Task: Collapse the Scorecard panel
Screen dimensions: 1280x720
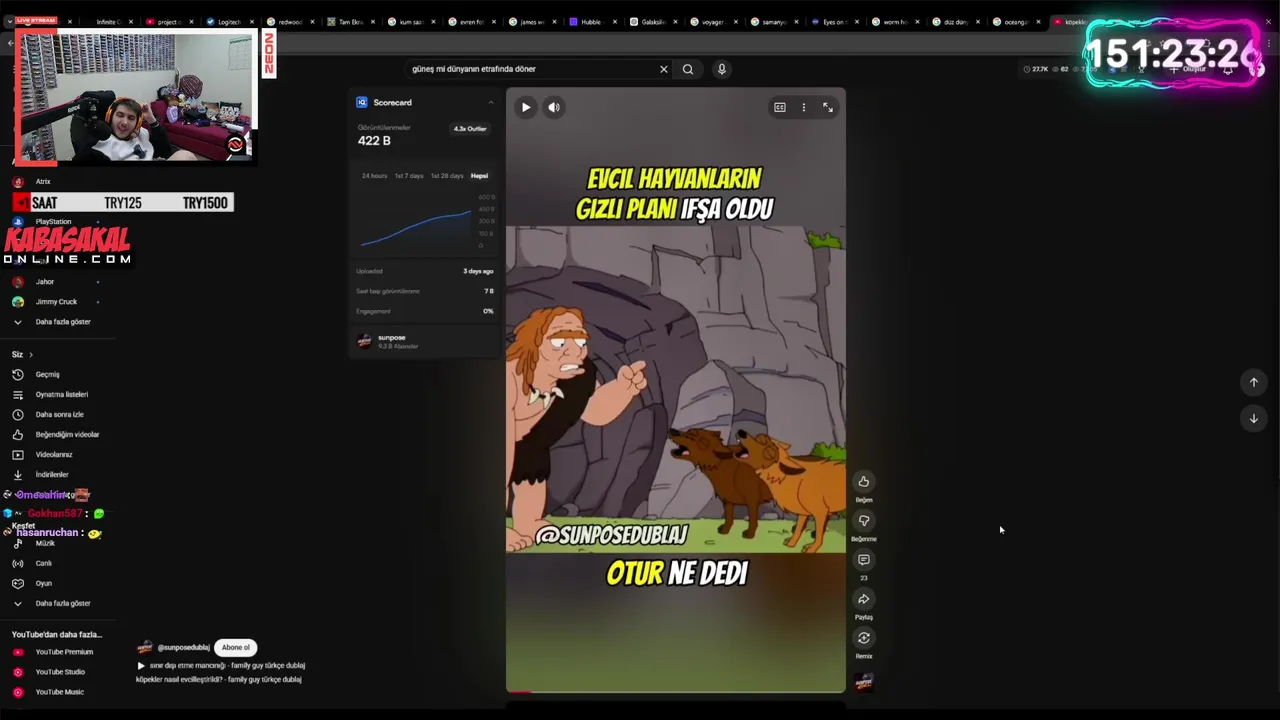Action: tap(490, 102)
